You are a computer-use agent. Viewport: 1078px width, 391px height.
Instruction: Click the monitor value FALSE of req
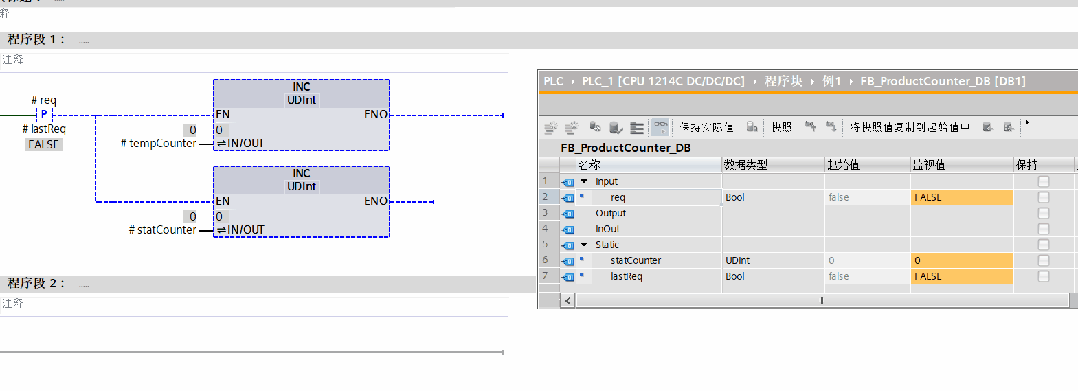tap(962, 197)
